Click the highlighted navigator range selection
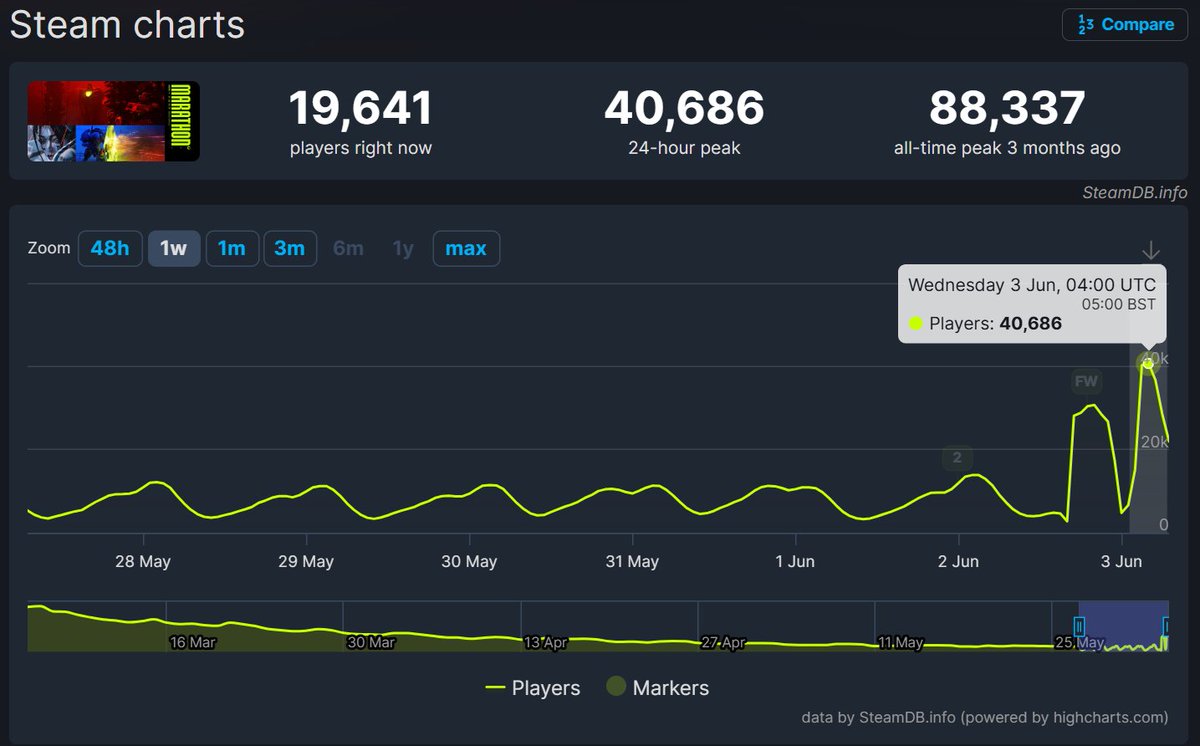 pos(1123,626)
